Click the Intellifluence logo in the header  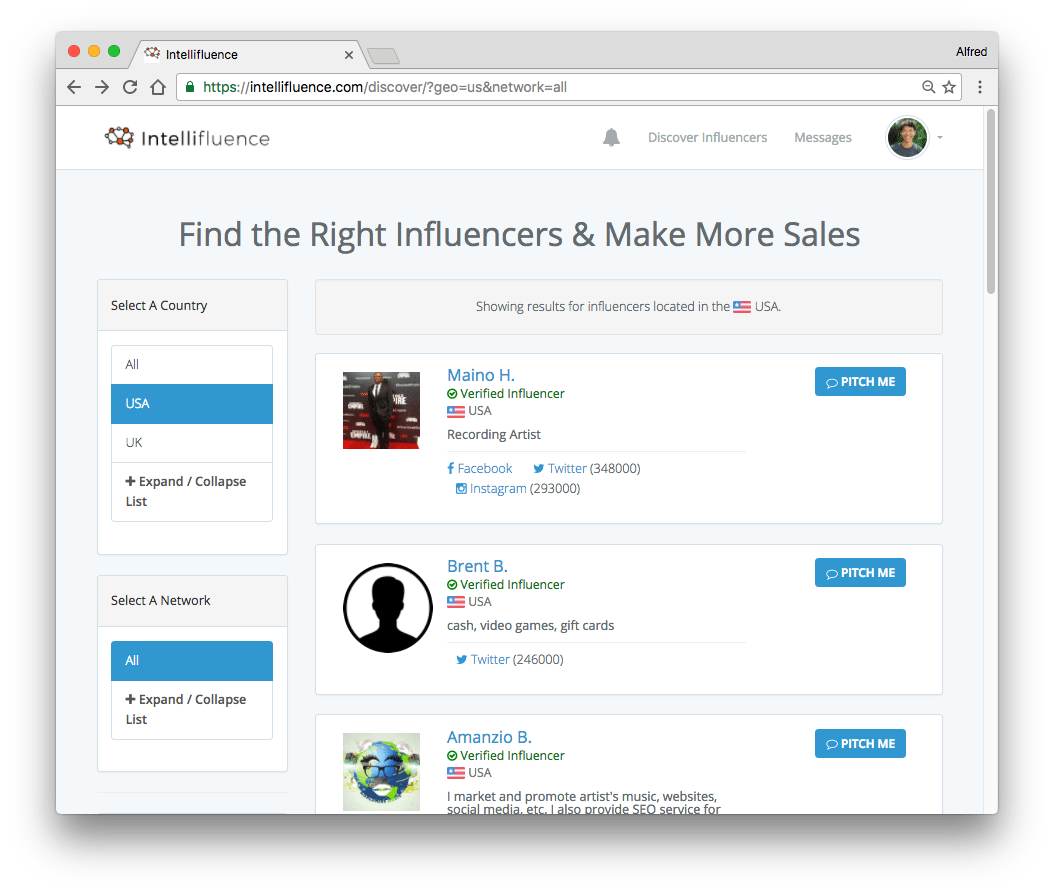click(188, 138)
